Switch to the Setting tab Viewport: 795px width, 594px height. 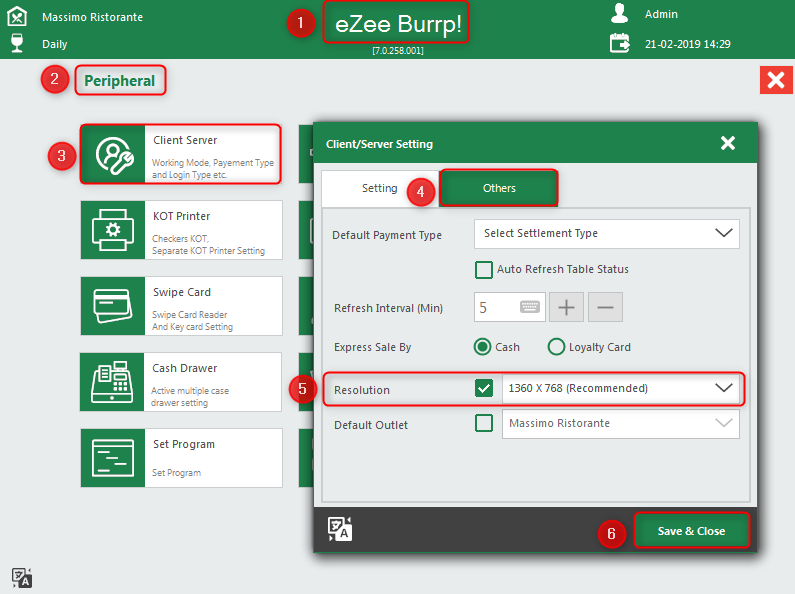(380, 189)
